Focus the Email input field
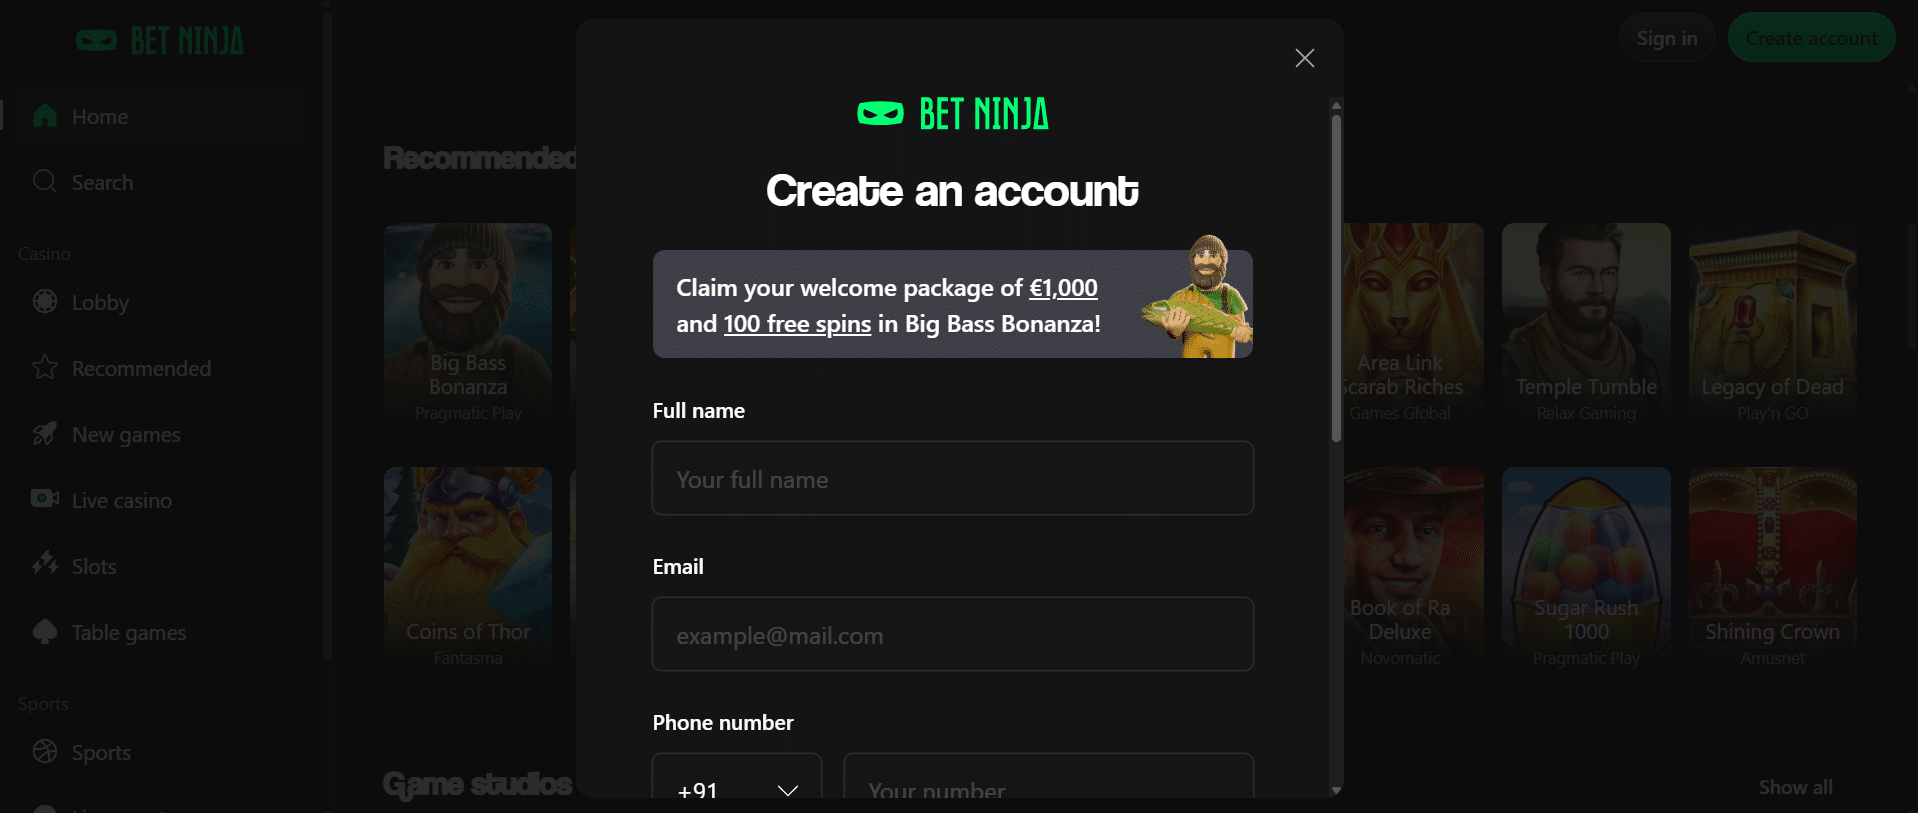The image size is (1918, 813). tap(952, 635)
